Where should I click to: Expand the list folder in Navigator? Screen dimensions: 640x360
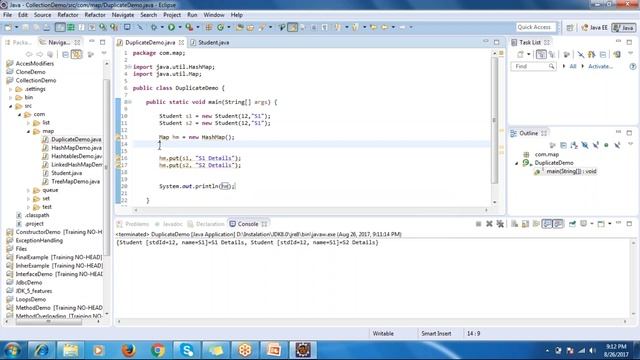coord(28,122)
